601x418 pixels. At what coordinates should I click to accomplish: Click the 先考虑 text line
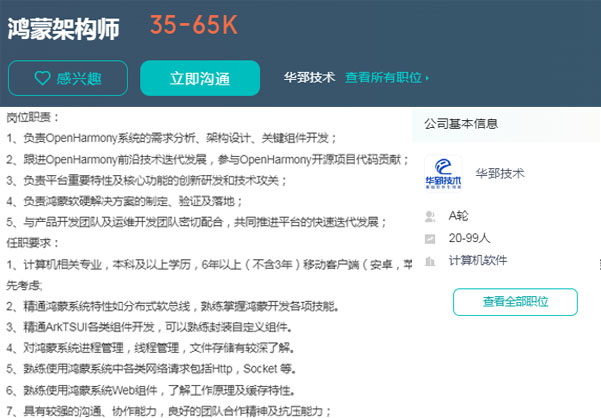24,285
